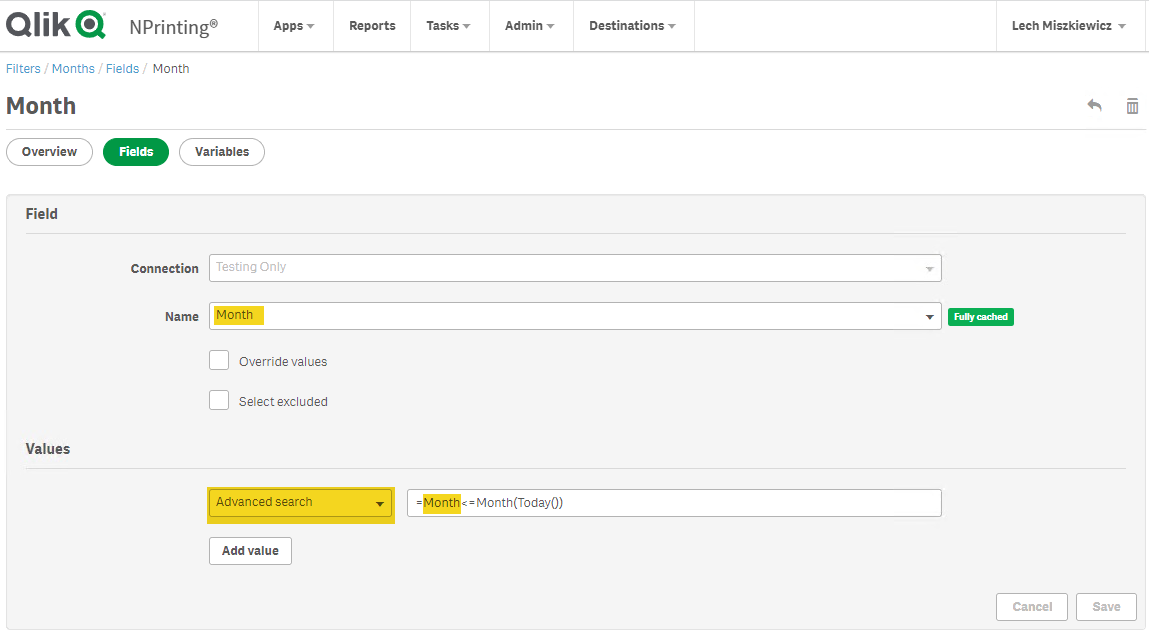1149x633 pixels.
Task: Click the back arrow icon
Action: 1095,106
